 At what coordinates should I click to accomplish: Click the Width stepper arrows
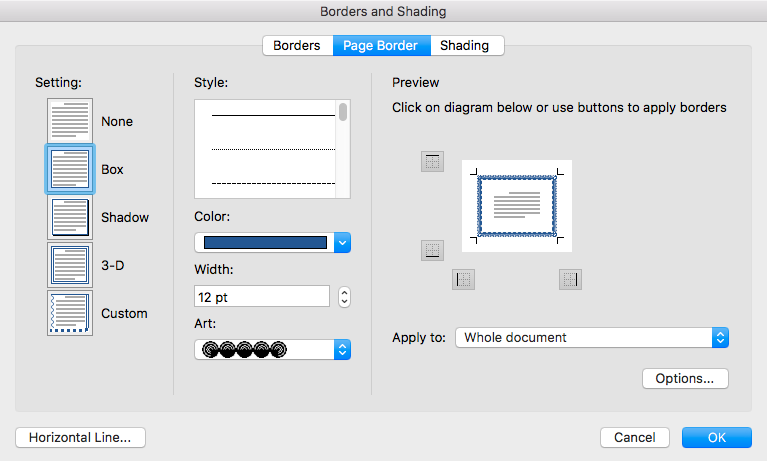(x=344, y=297)
